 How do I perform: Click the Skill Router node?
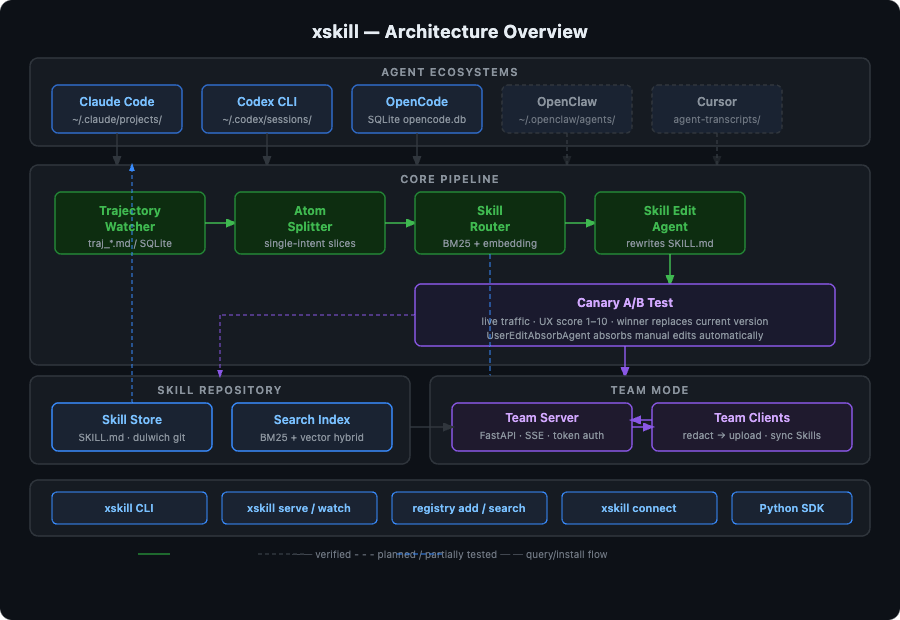click(490, 223)
